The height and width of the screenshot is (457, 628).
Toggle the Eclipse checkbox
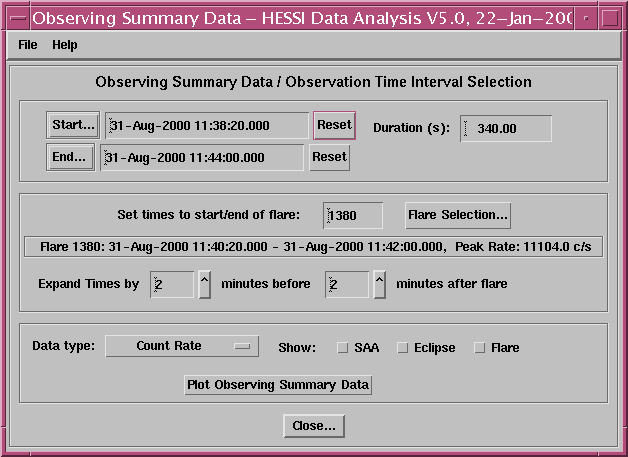[403, 348]
